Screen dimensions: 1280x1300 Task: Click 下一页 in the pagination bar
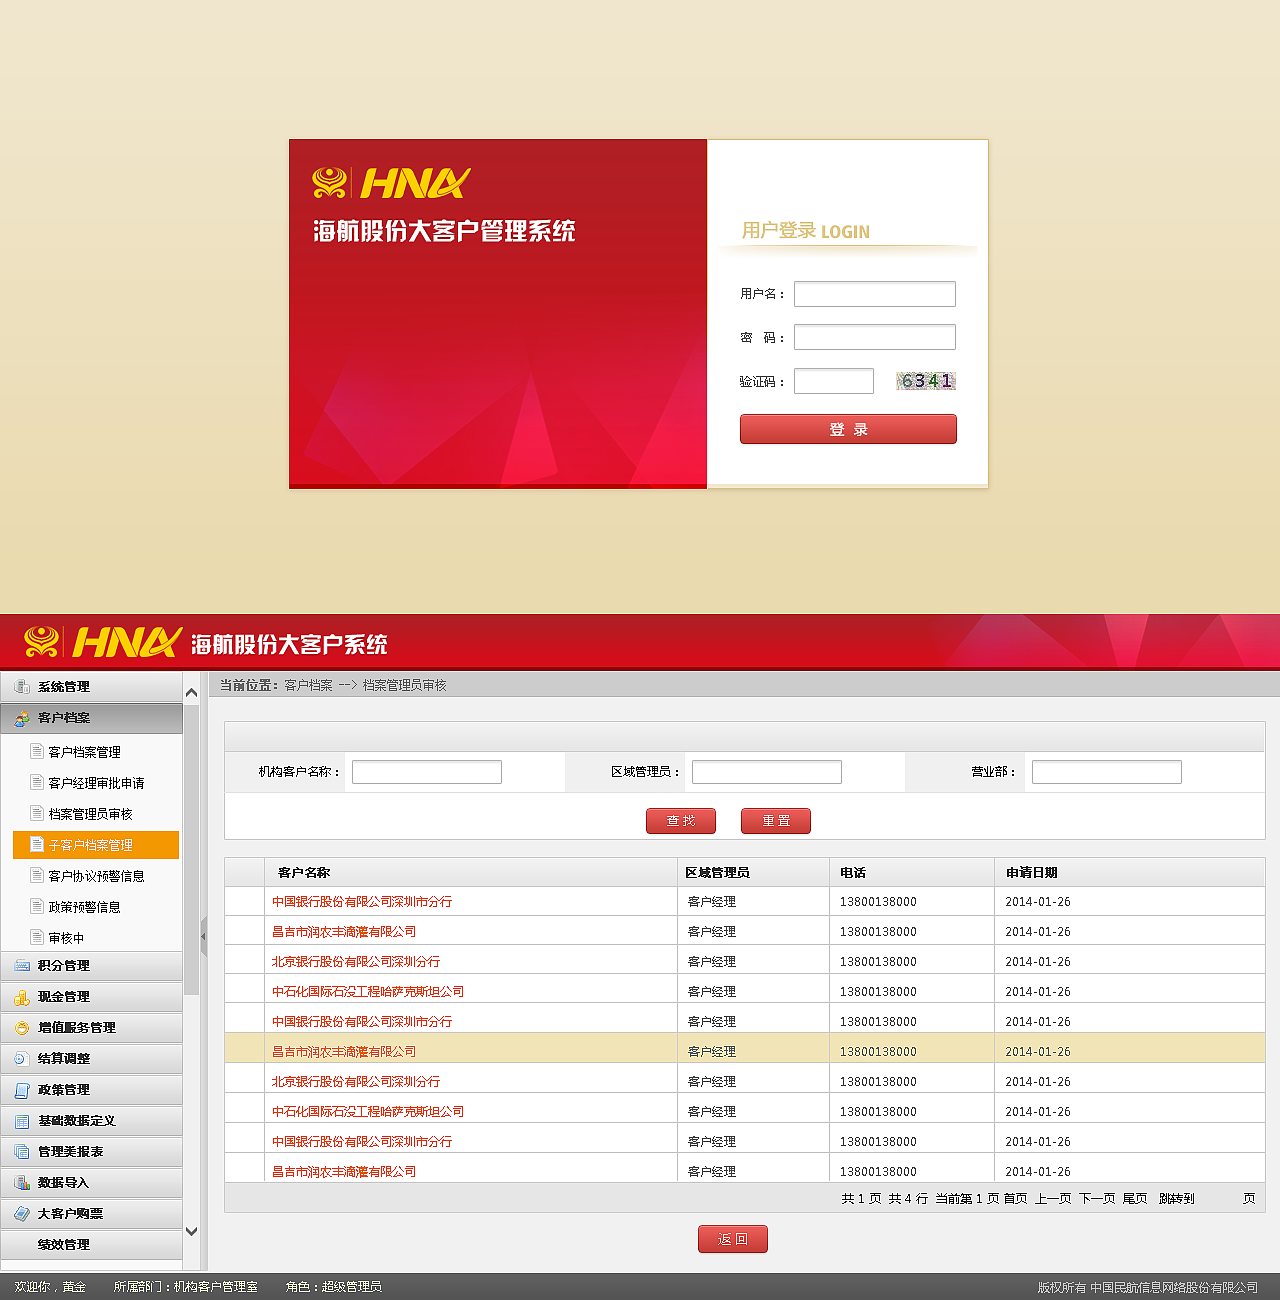[1097, 1198]
